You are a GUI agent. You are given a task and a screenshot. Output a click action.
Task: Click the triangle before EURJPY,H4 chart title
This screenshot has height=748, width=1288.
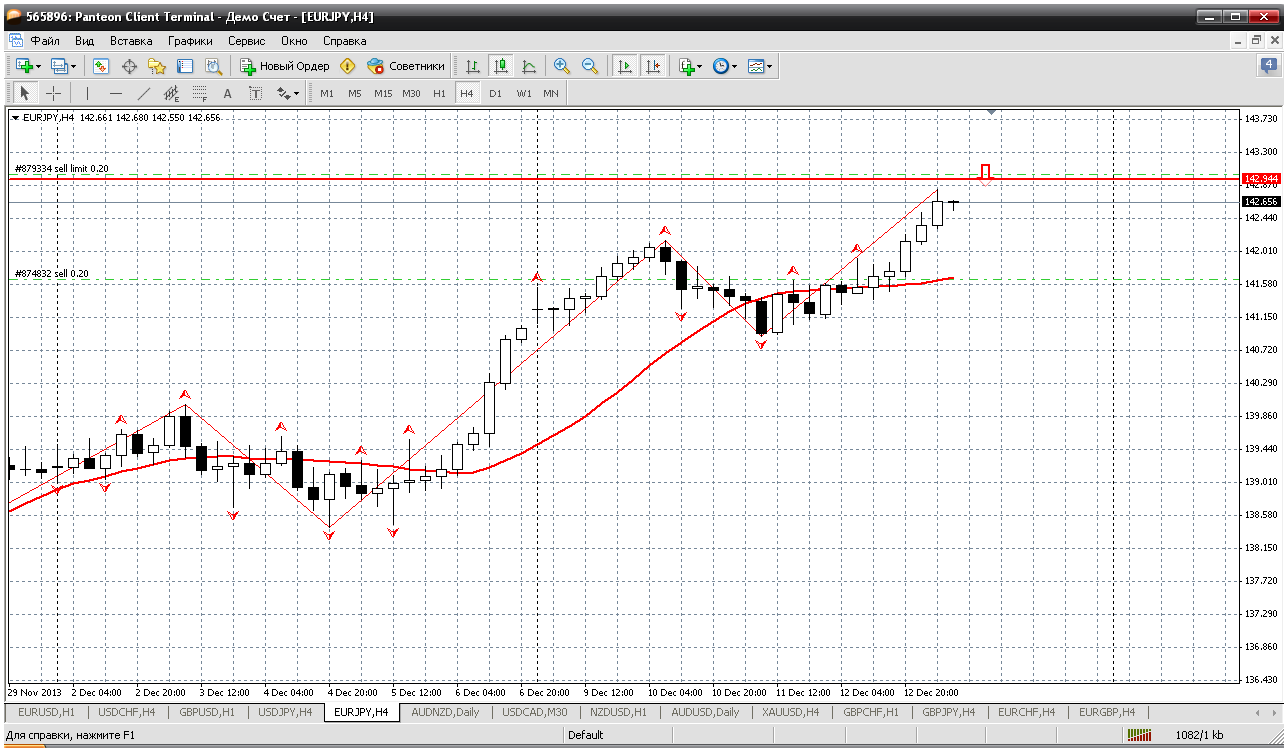click(x=15, y=118)
